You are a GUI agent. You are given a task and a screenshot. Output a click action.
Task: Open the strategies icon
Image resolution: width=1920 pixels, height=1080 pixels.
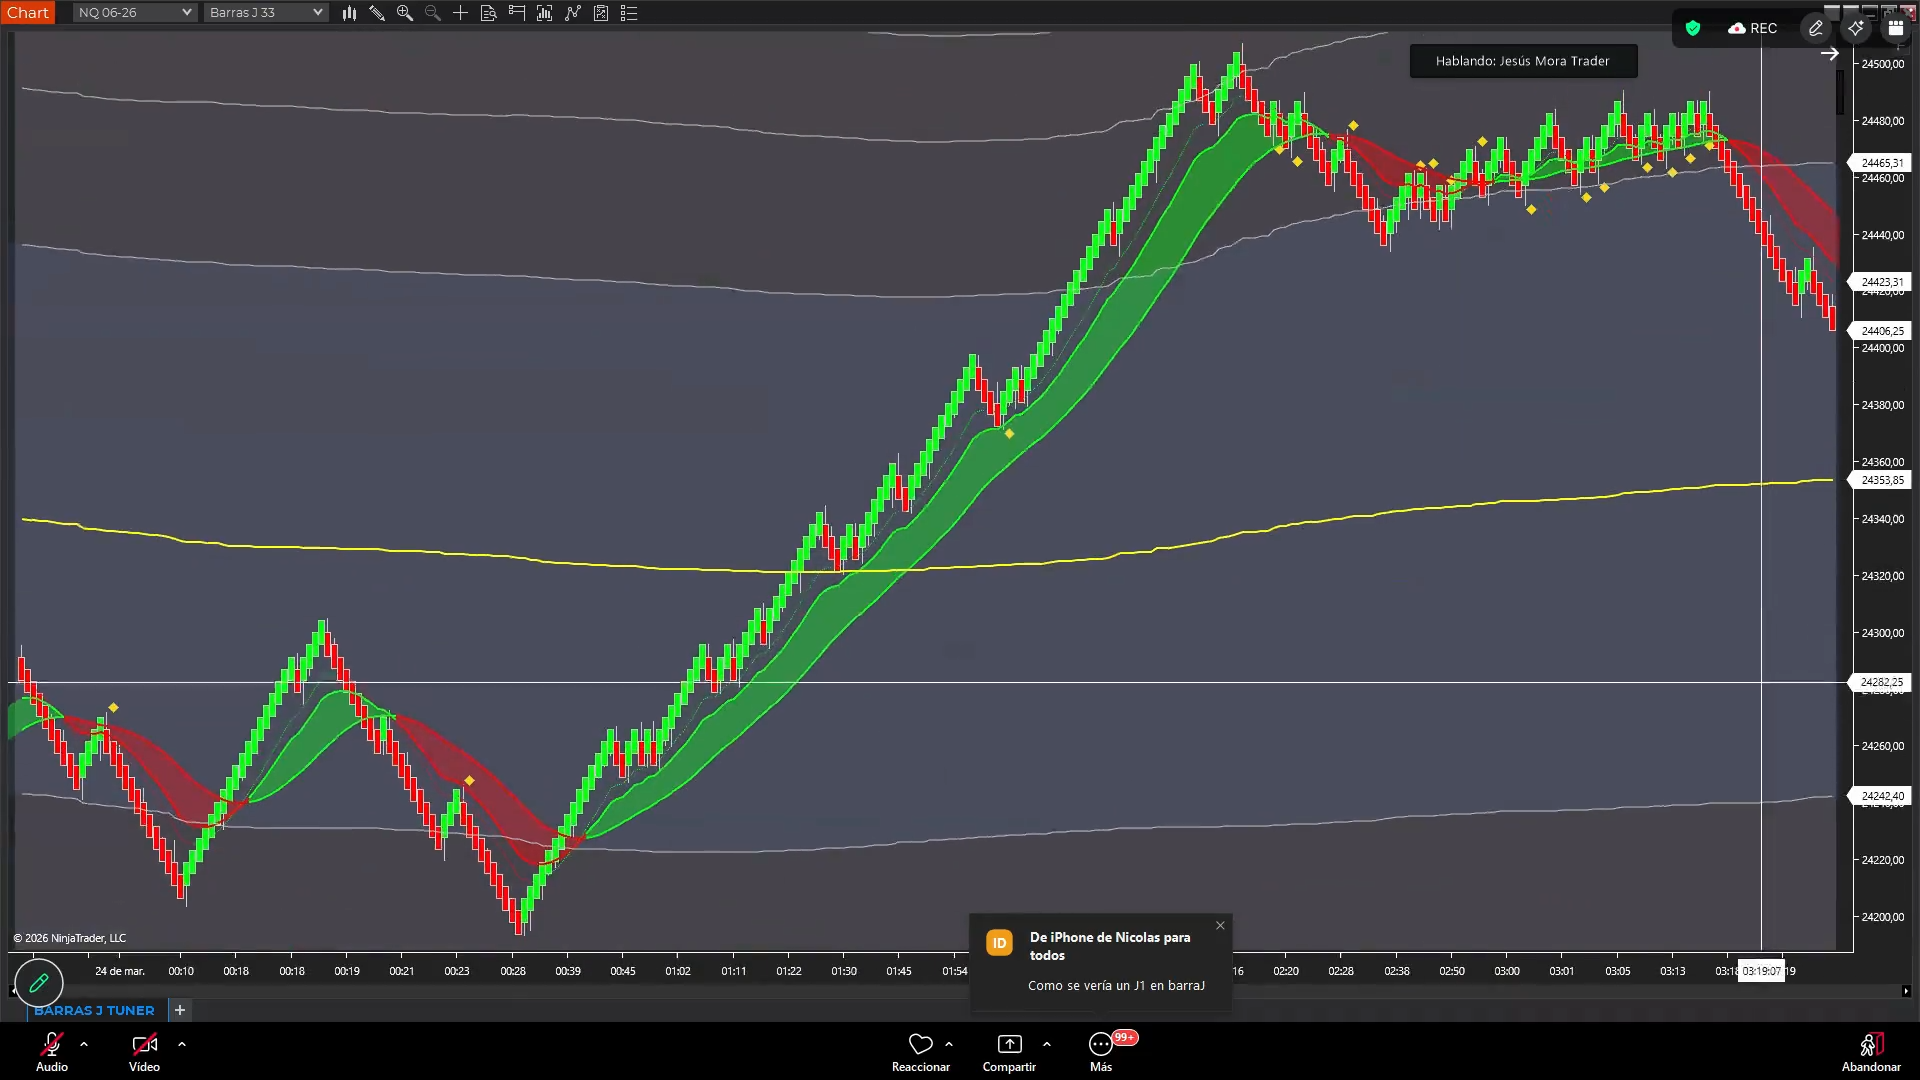(x=601, y=13)
